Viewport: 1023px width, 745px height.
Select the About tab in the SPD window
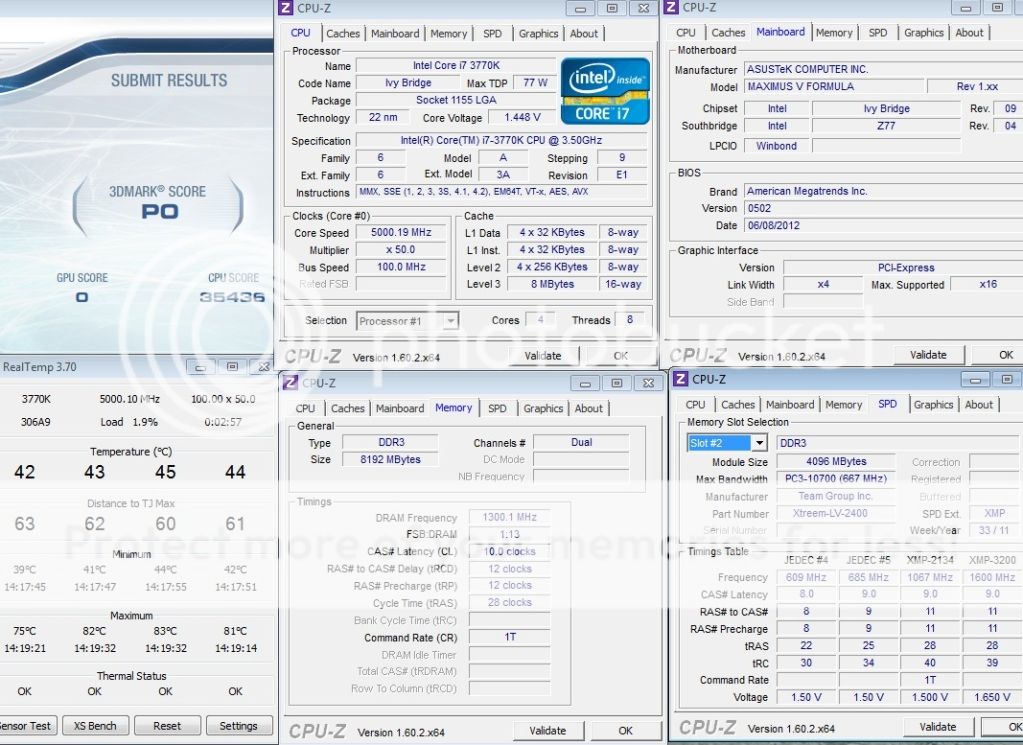click(x=978, y=405)
